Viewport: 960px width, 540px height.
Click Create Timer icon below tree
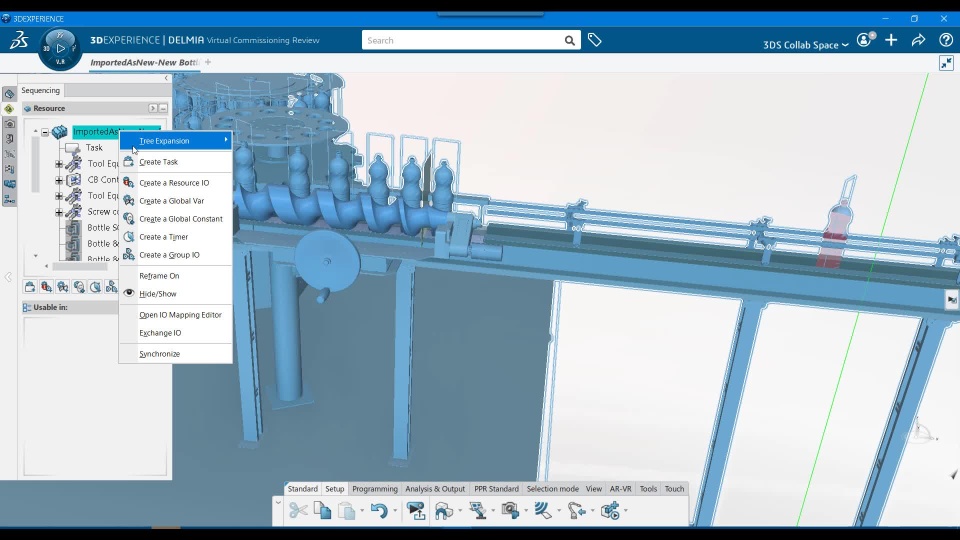click(x=95, y=287)
